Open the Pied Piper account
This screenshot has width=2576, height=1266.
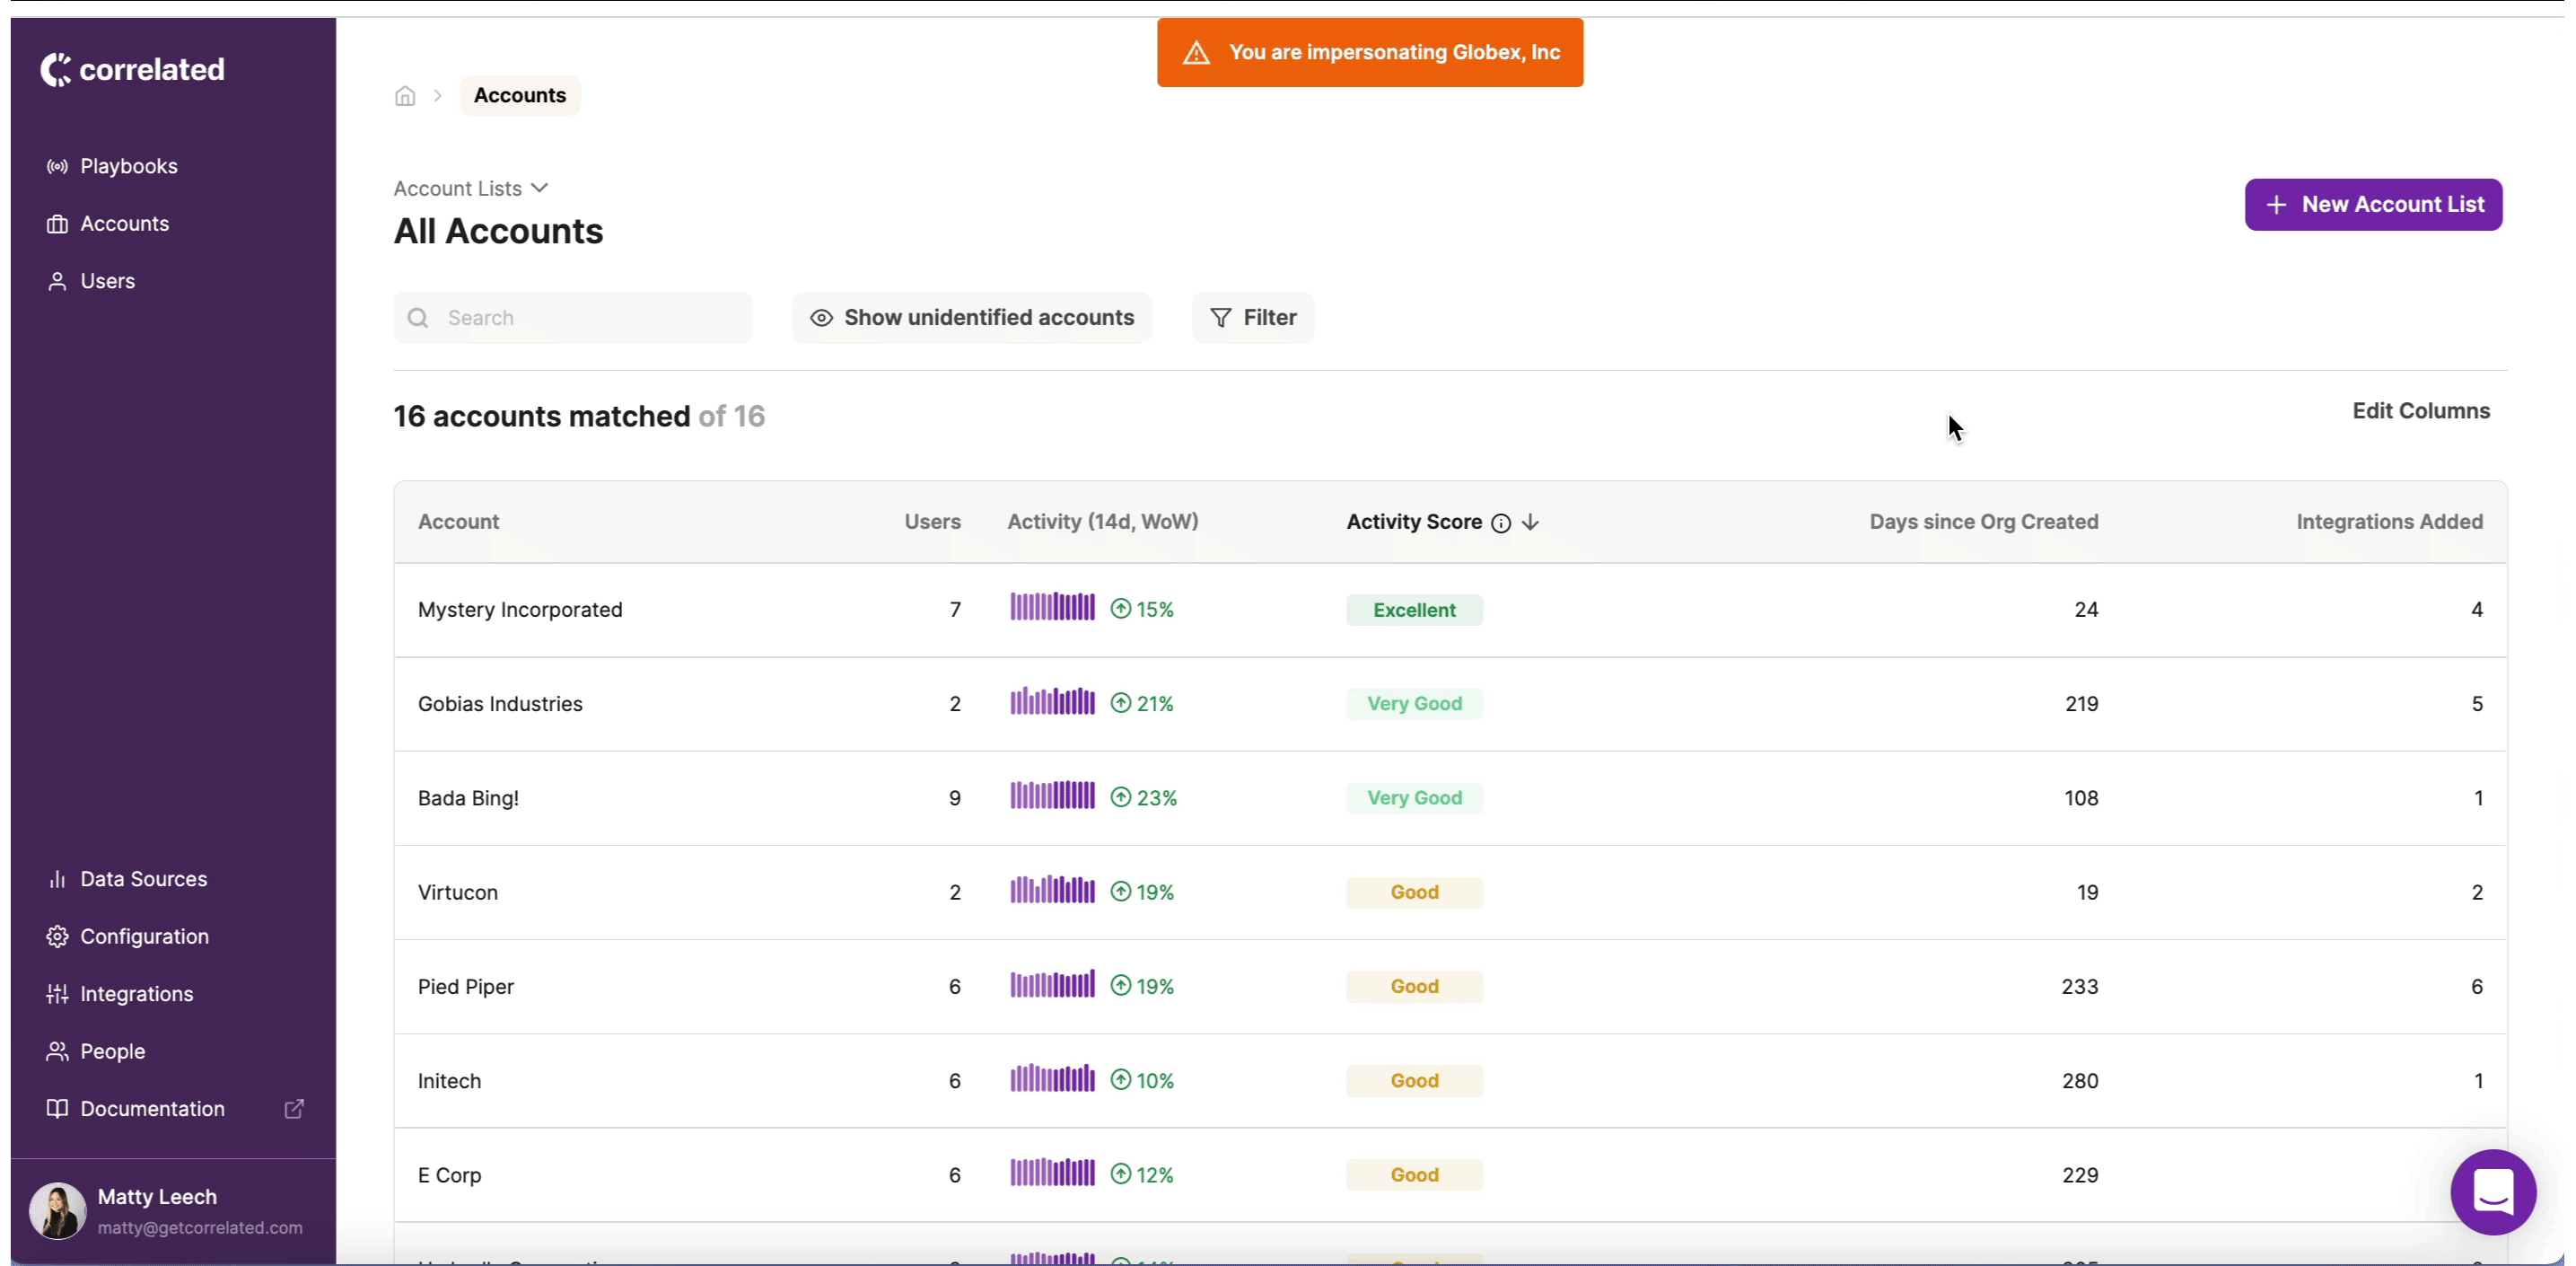pyautogui.click(x=466, y=987)
